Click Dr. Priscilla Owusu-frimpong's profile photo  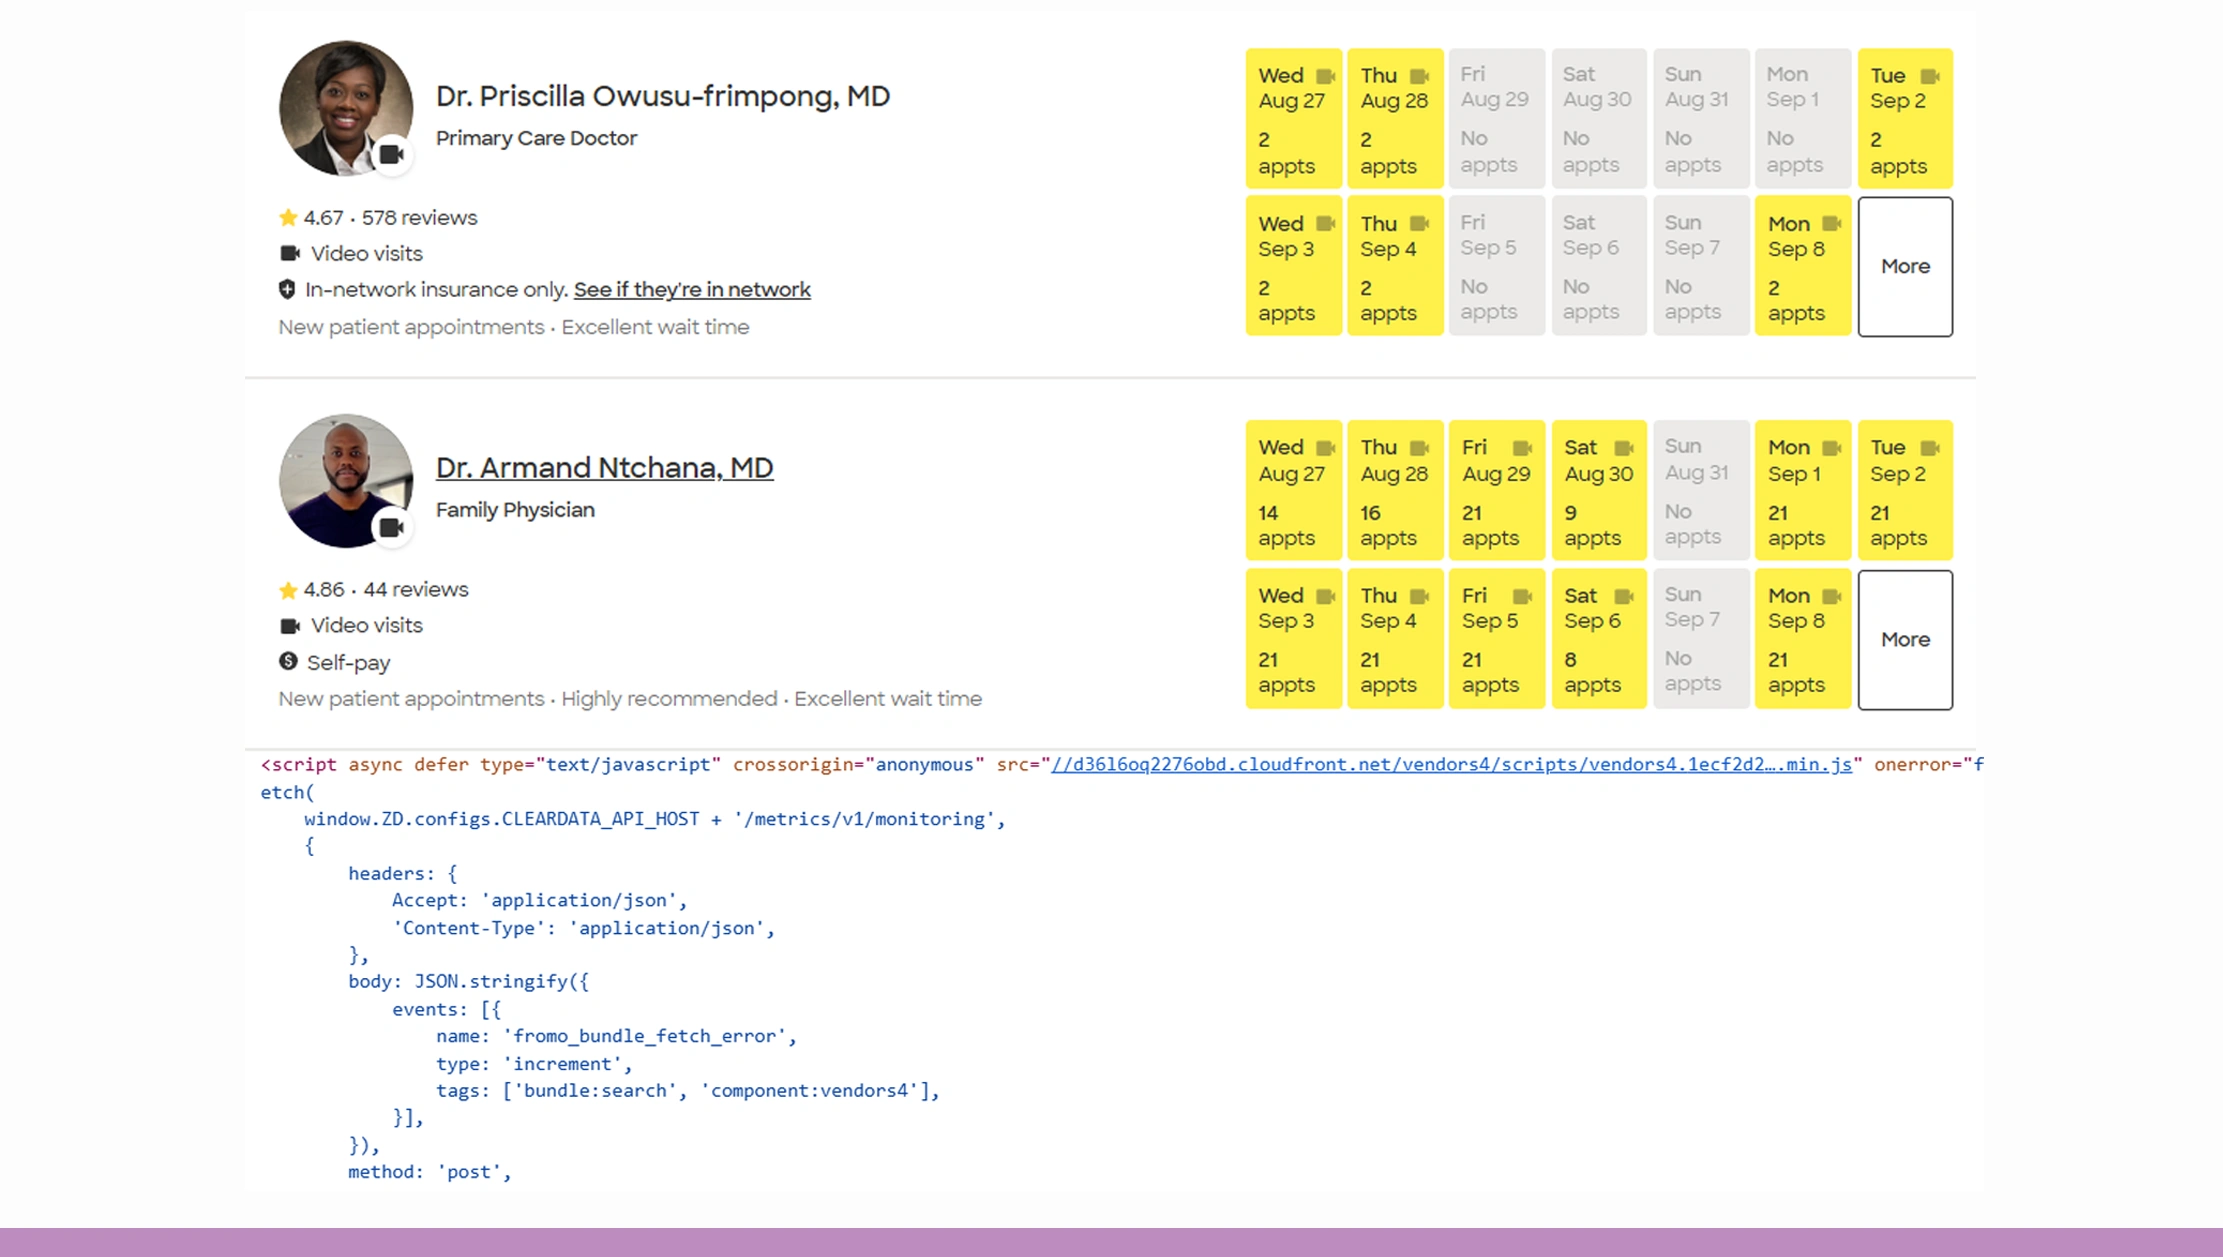pos(345,108)
